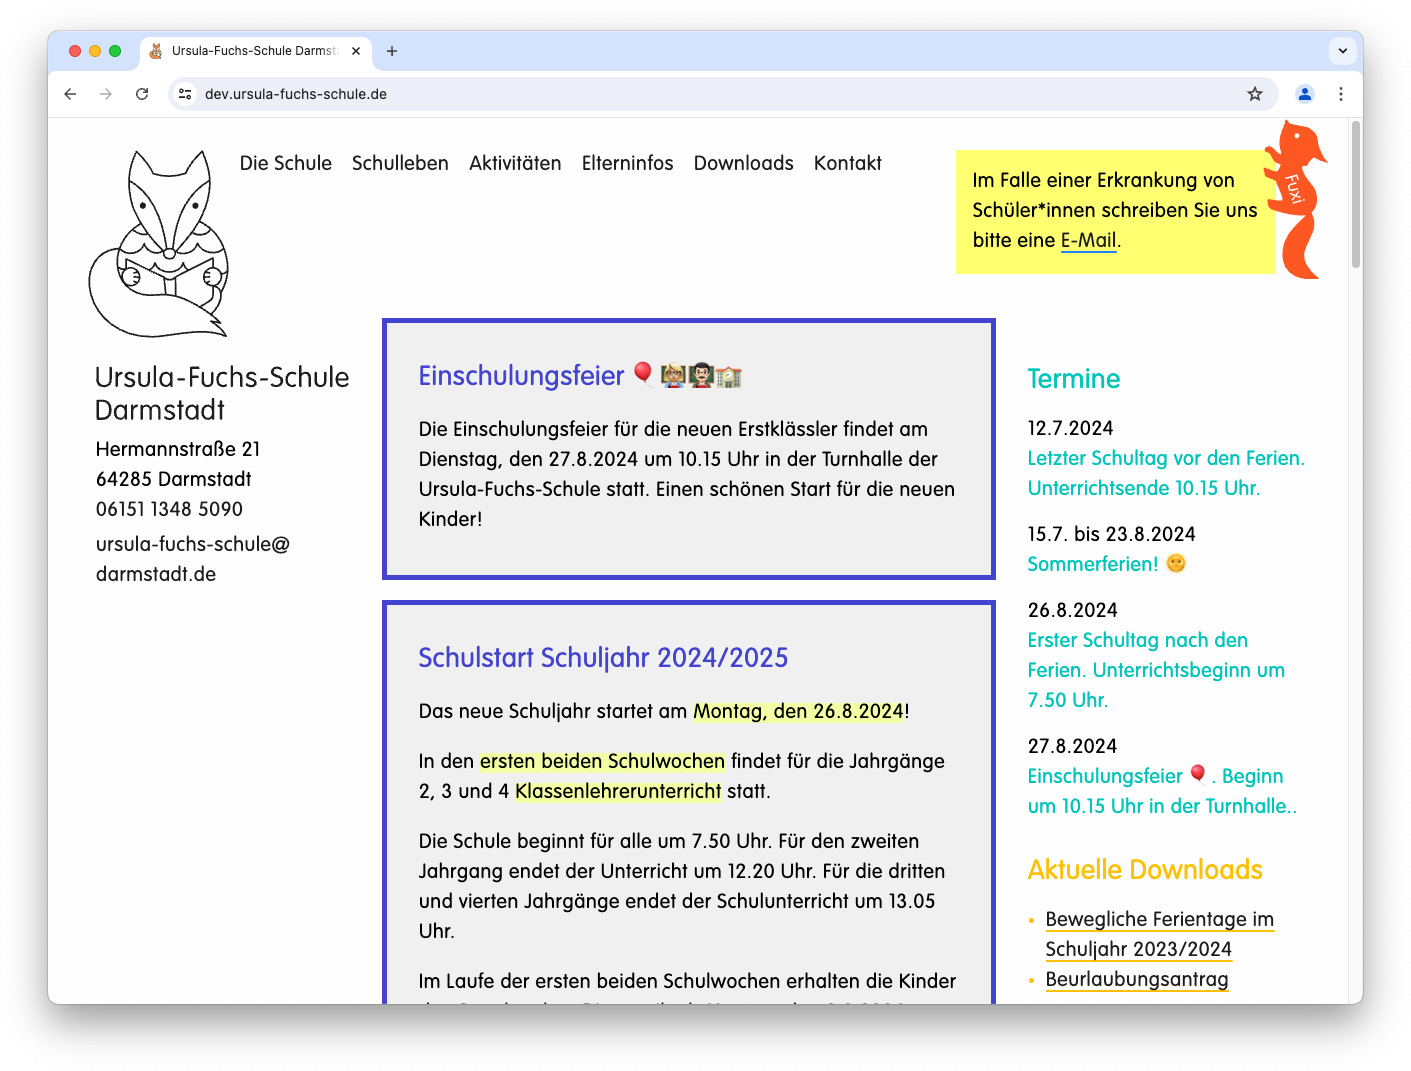The height and width of the screenshot is (1071, 1411).
Task: Open the Einschulungsfeier article heading
Action: pyautogui.click(x=580, y=376)
